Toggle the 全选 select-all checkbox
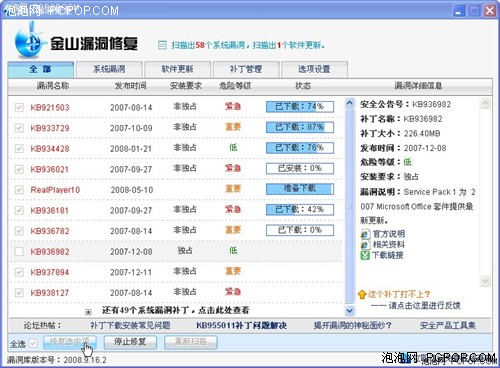The height and width of the screenshot is (368, 500). 33,343
